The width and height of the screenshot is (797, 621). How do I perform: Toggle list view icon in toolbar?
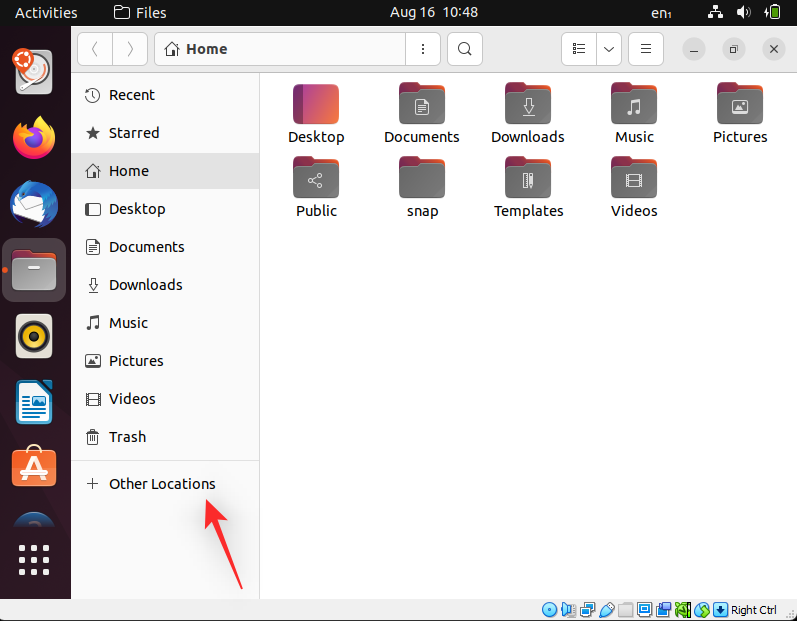(x=579, y=49)
